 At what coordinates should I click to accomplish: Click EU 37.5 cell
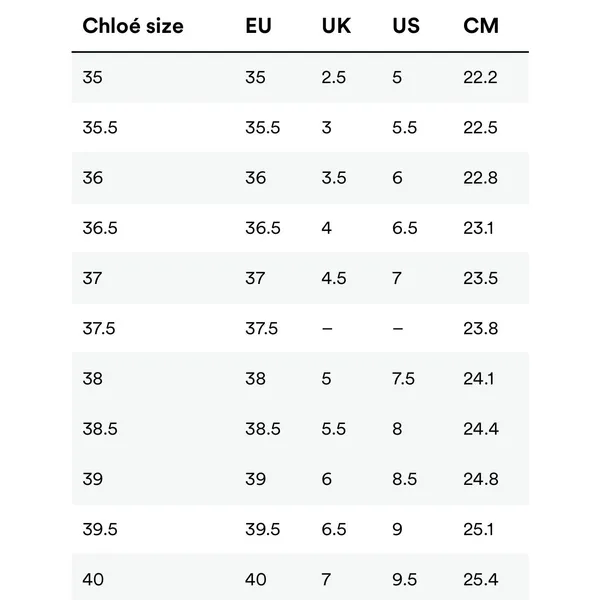[261, 328]
